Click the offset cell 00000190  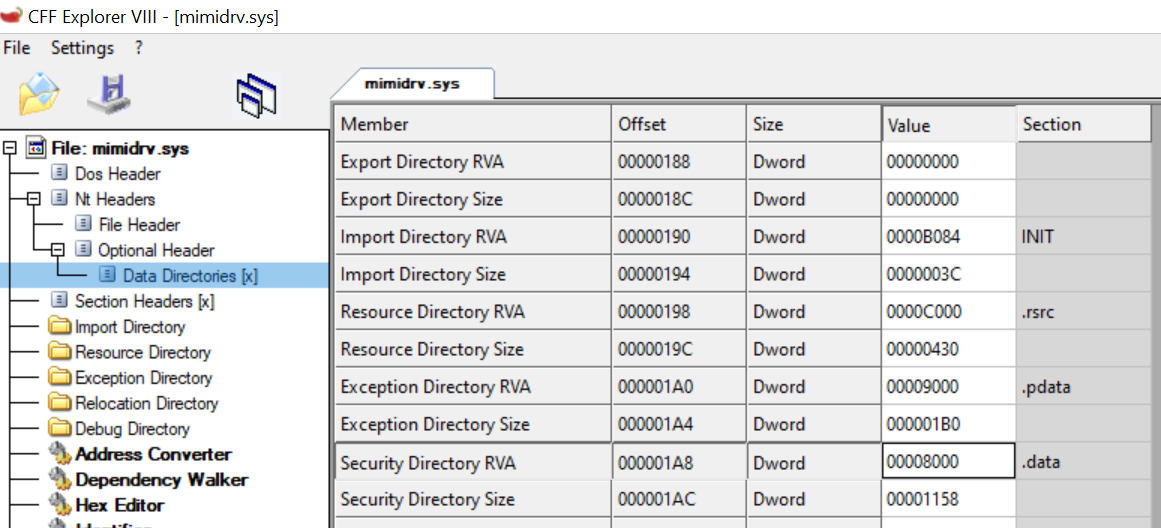679,237
